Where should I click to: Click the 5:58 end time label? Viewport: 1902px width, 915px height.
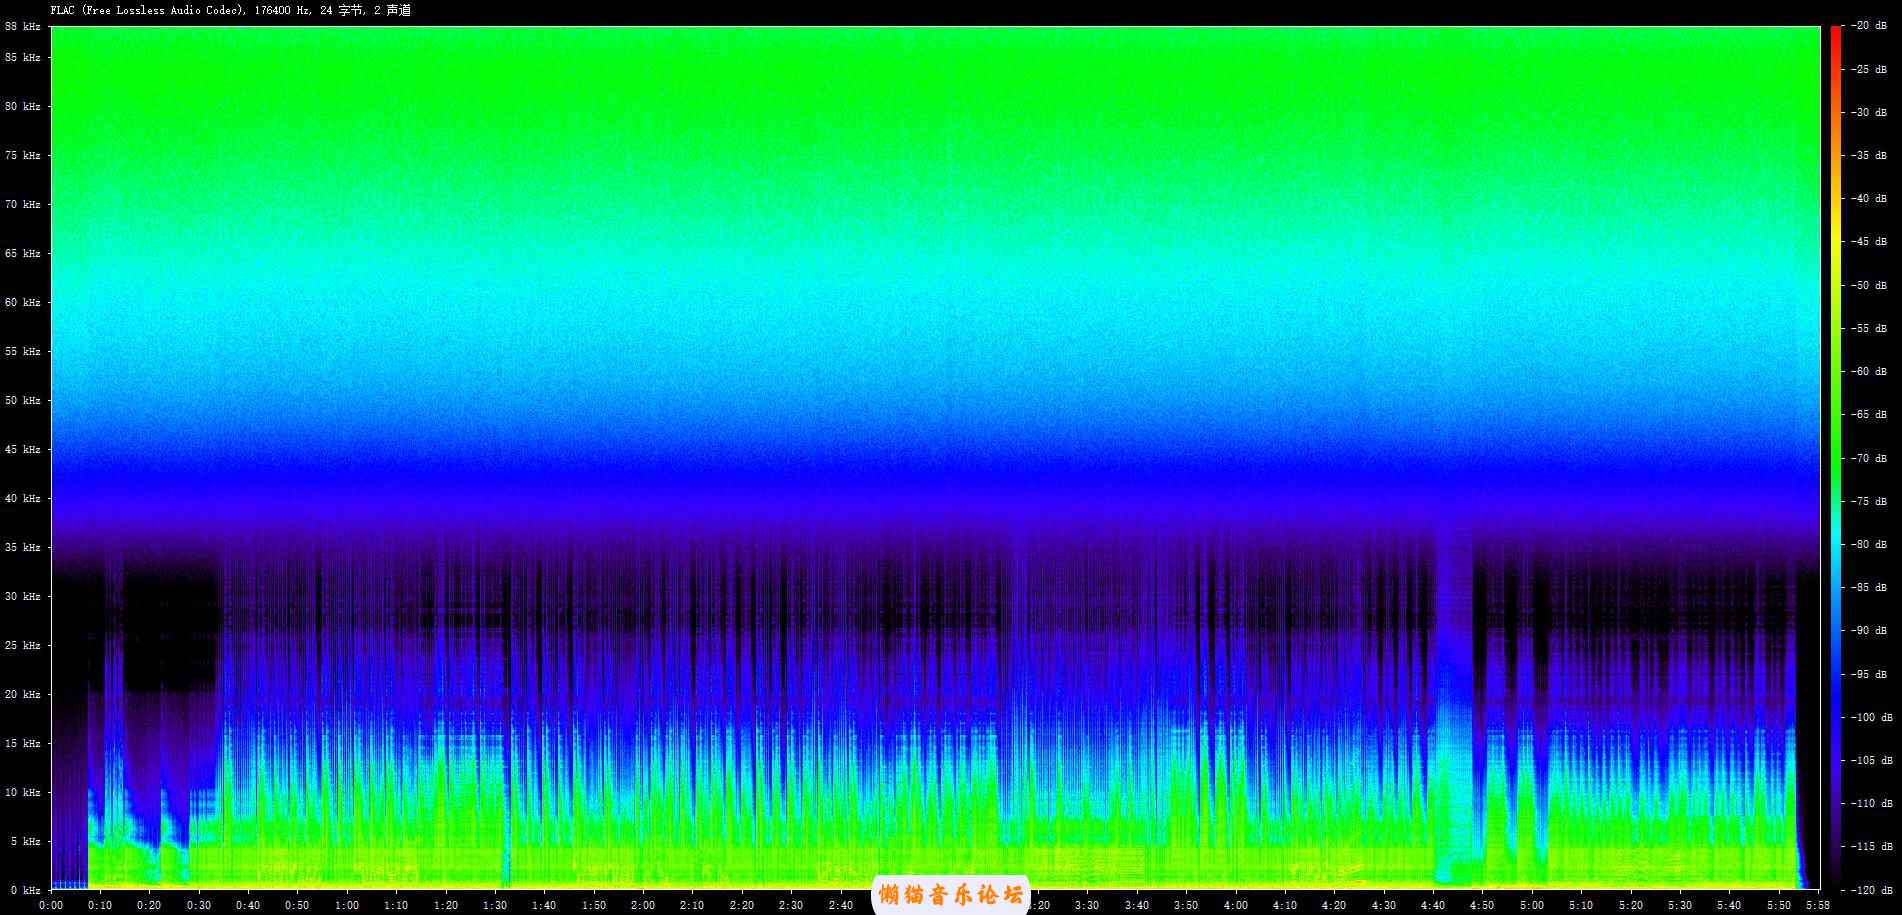1818,905
